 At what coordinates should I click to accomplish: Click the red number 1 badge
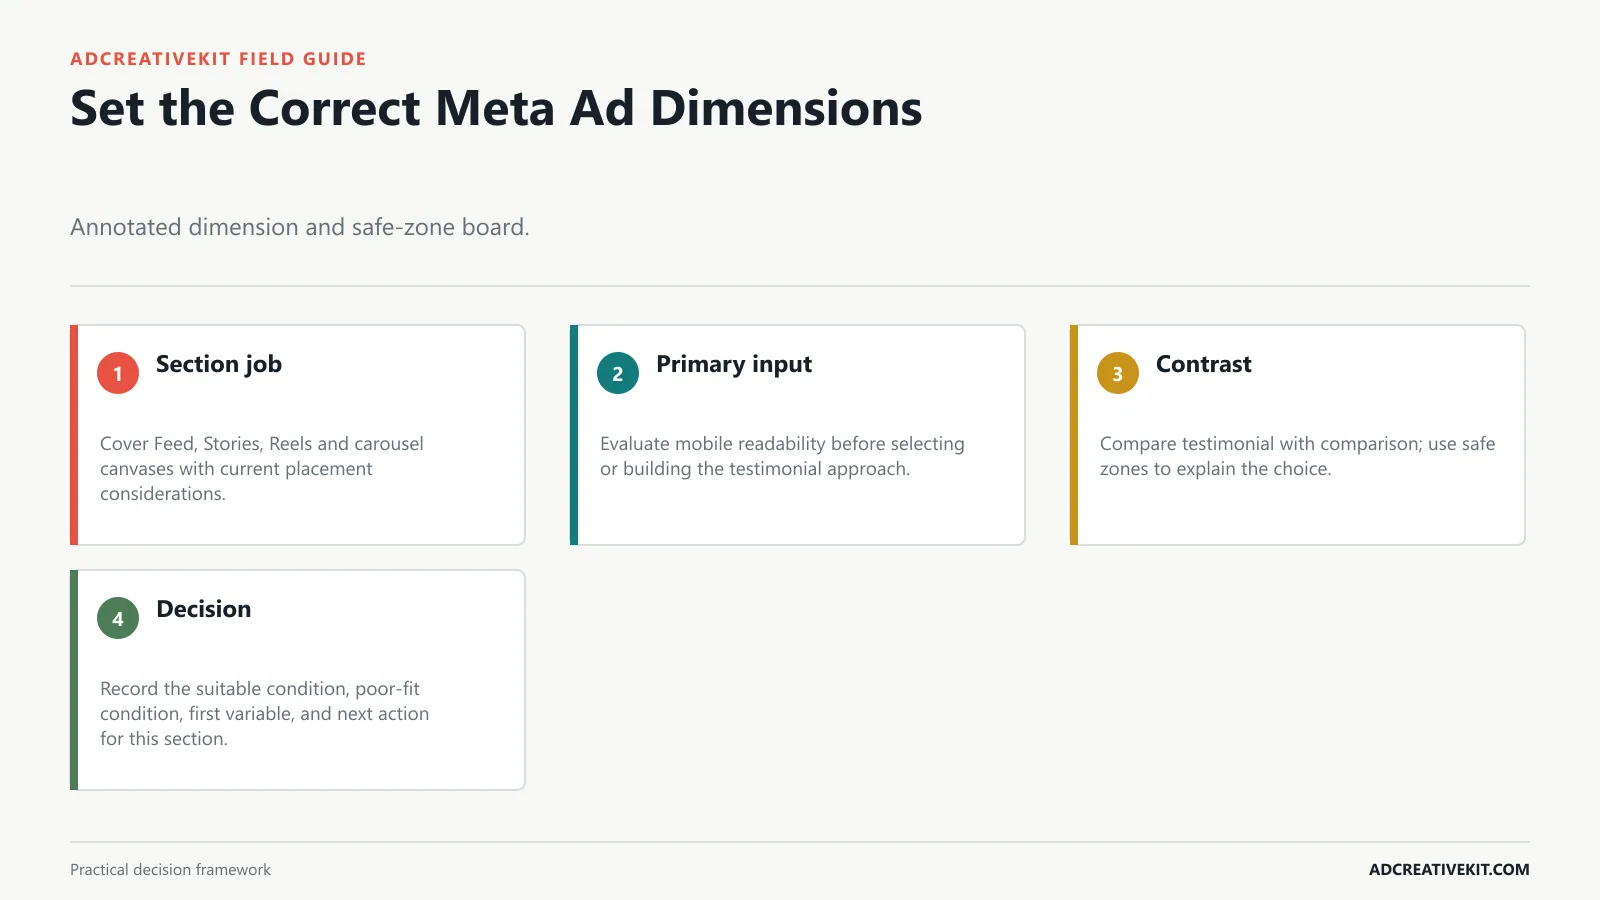click(x=118, y=373)
